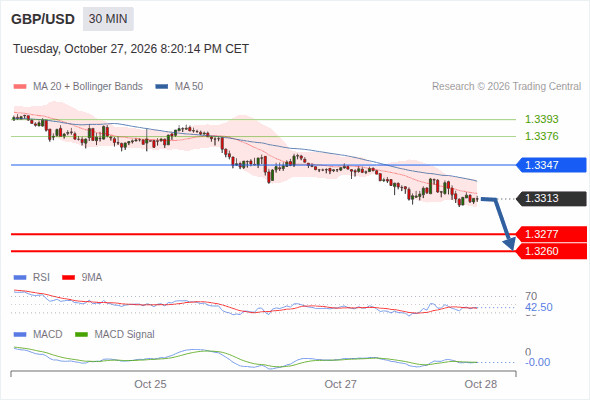Click the Oct 27 date axis label

coord(341,384)
